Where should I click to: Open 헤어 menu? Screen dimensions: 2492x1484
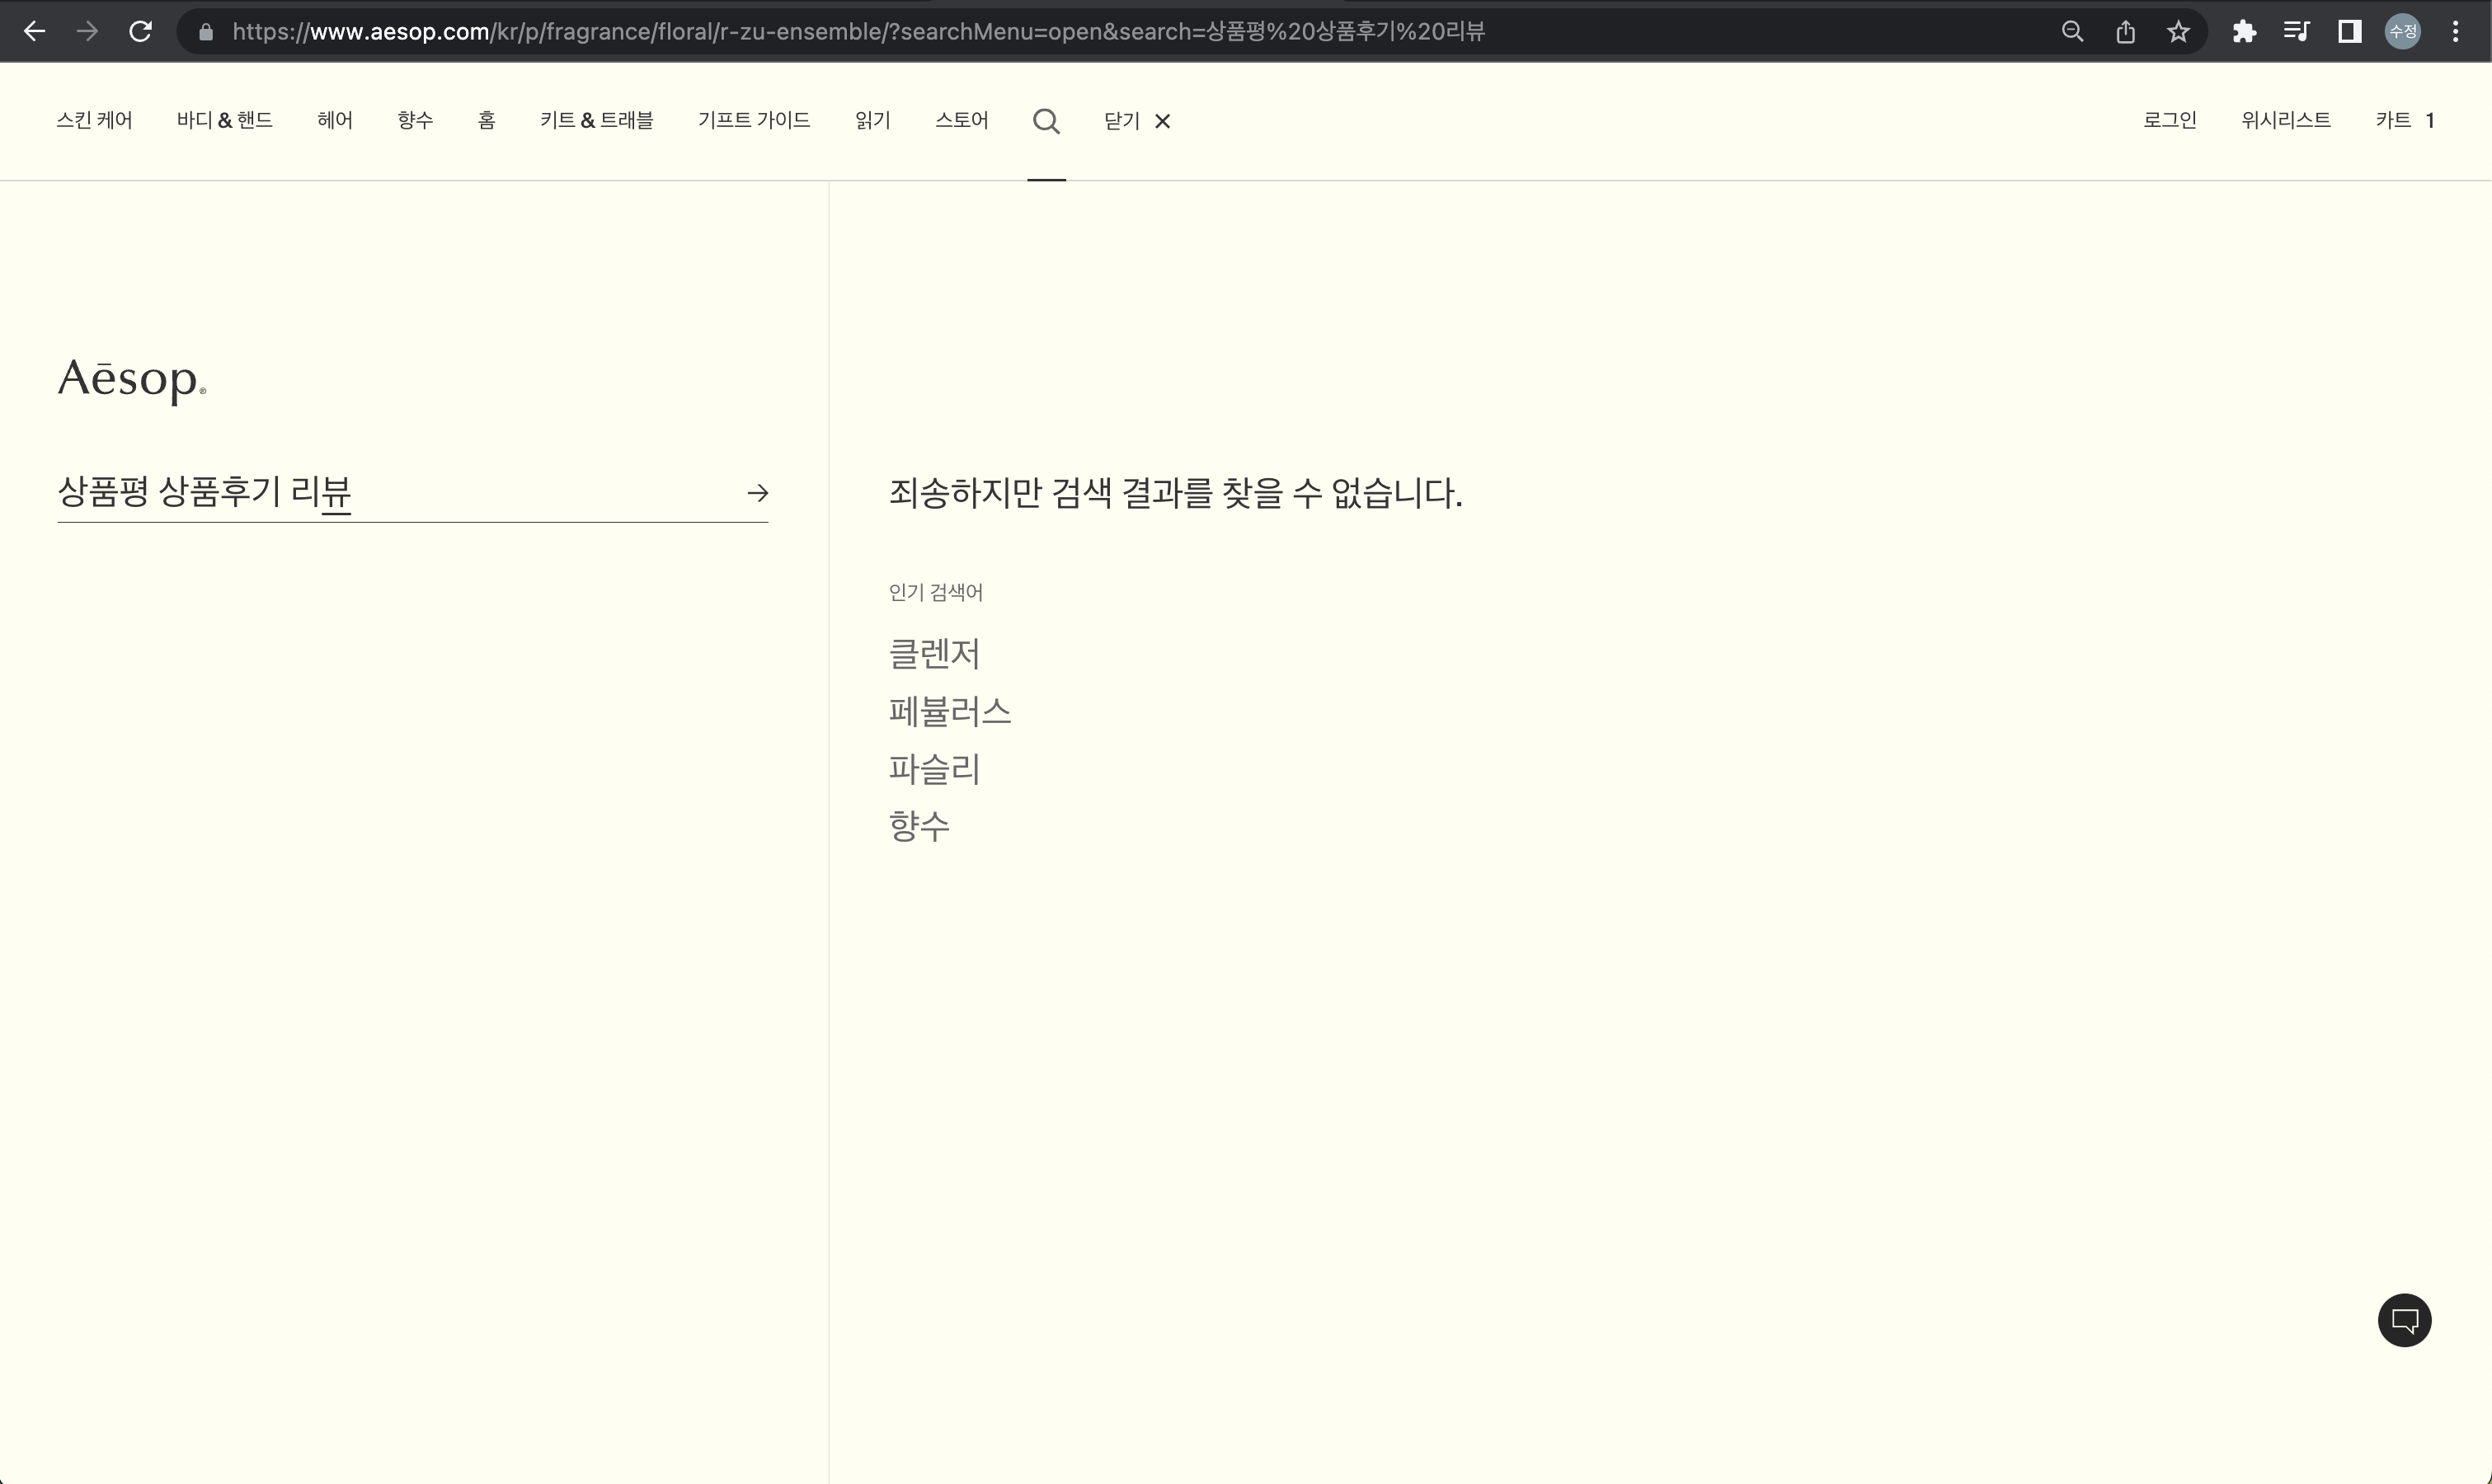point(335,120)
